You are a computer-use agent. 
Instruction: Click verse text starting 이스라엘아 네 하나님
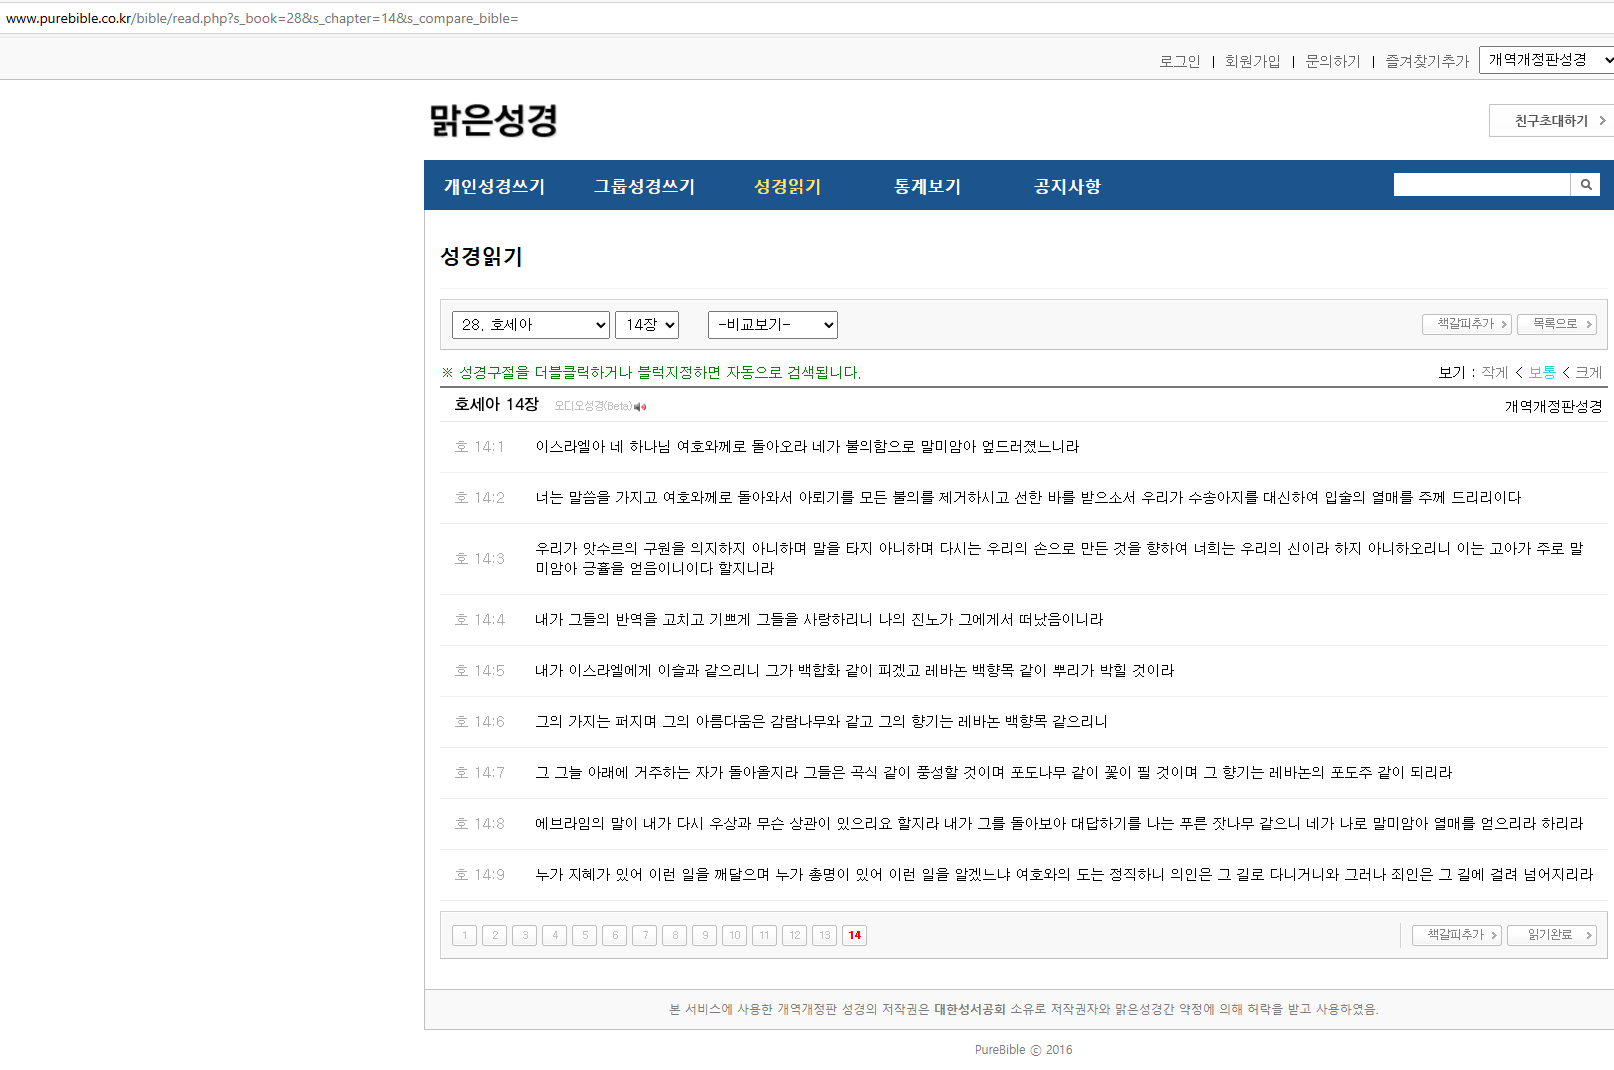(x=807, y=447)
